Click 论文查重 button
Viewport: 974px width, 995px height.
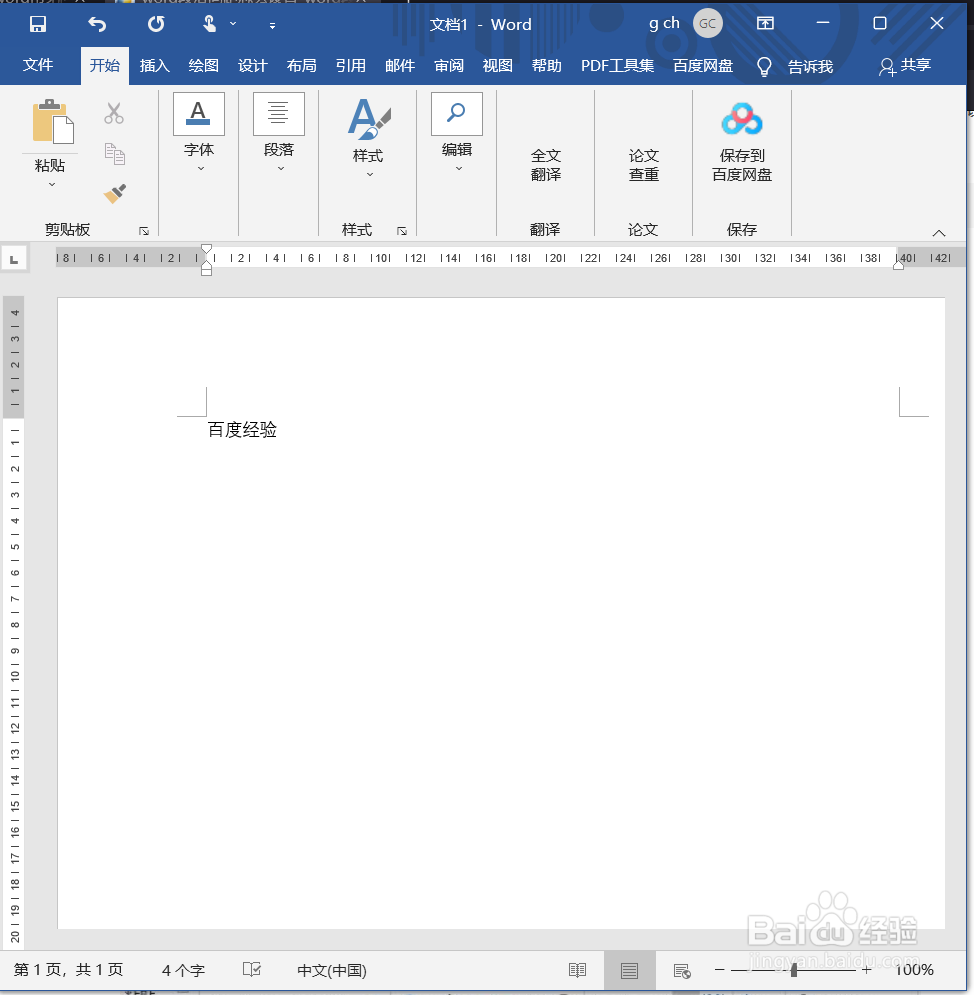point(644,165)
